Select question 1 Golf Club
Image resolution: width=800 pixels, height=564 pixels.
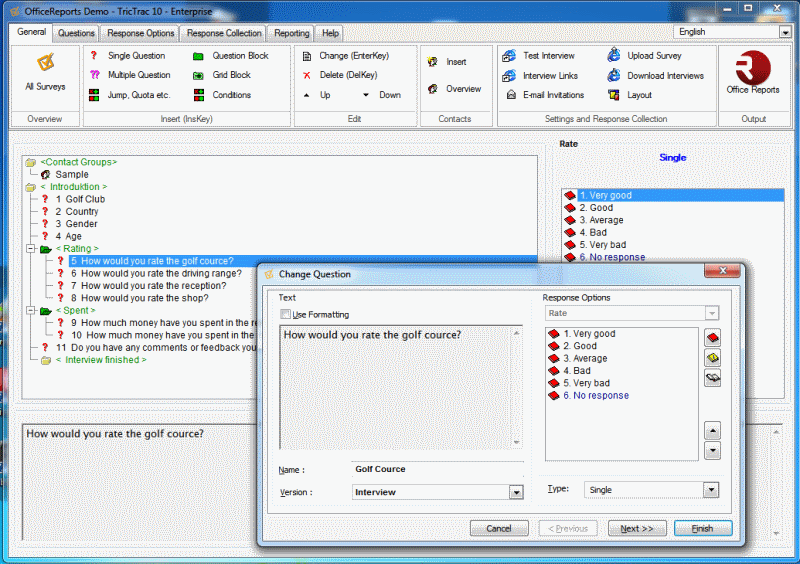click(x=80, y=199)
